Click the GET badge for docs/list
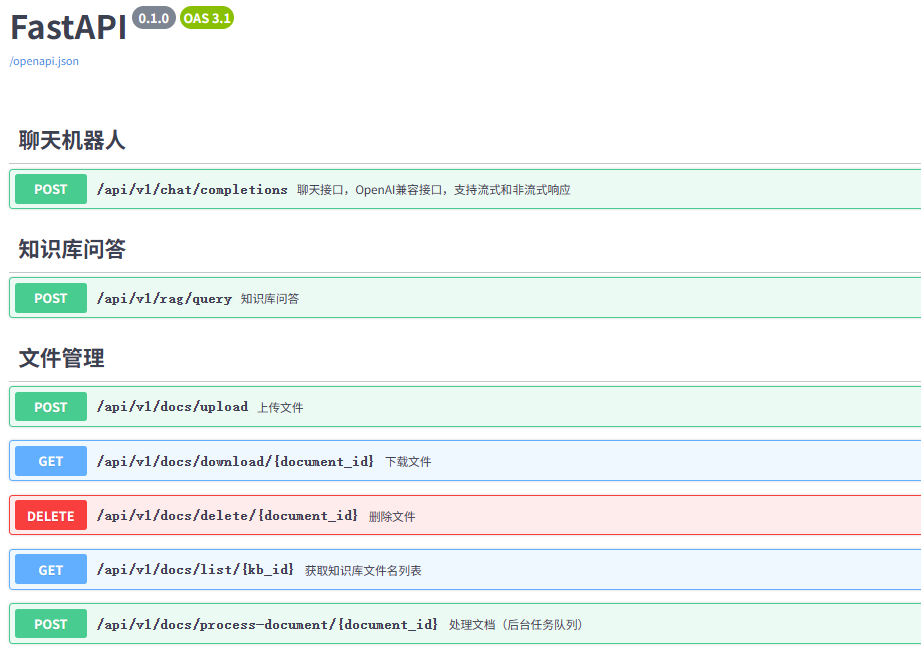 [51, 570]
